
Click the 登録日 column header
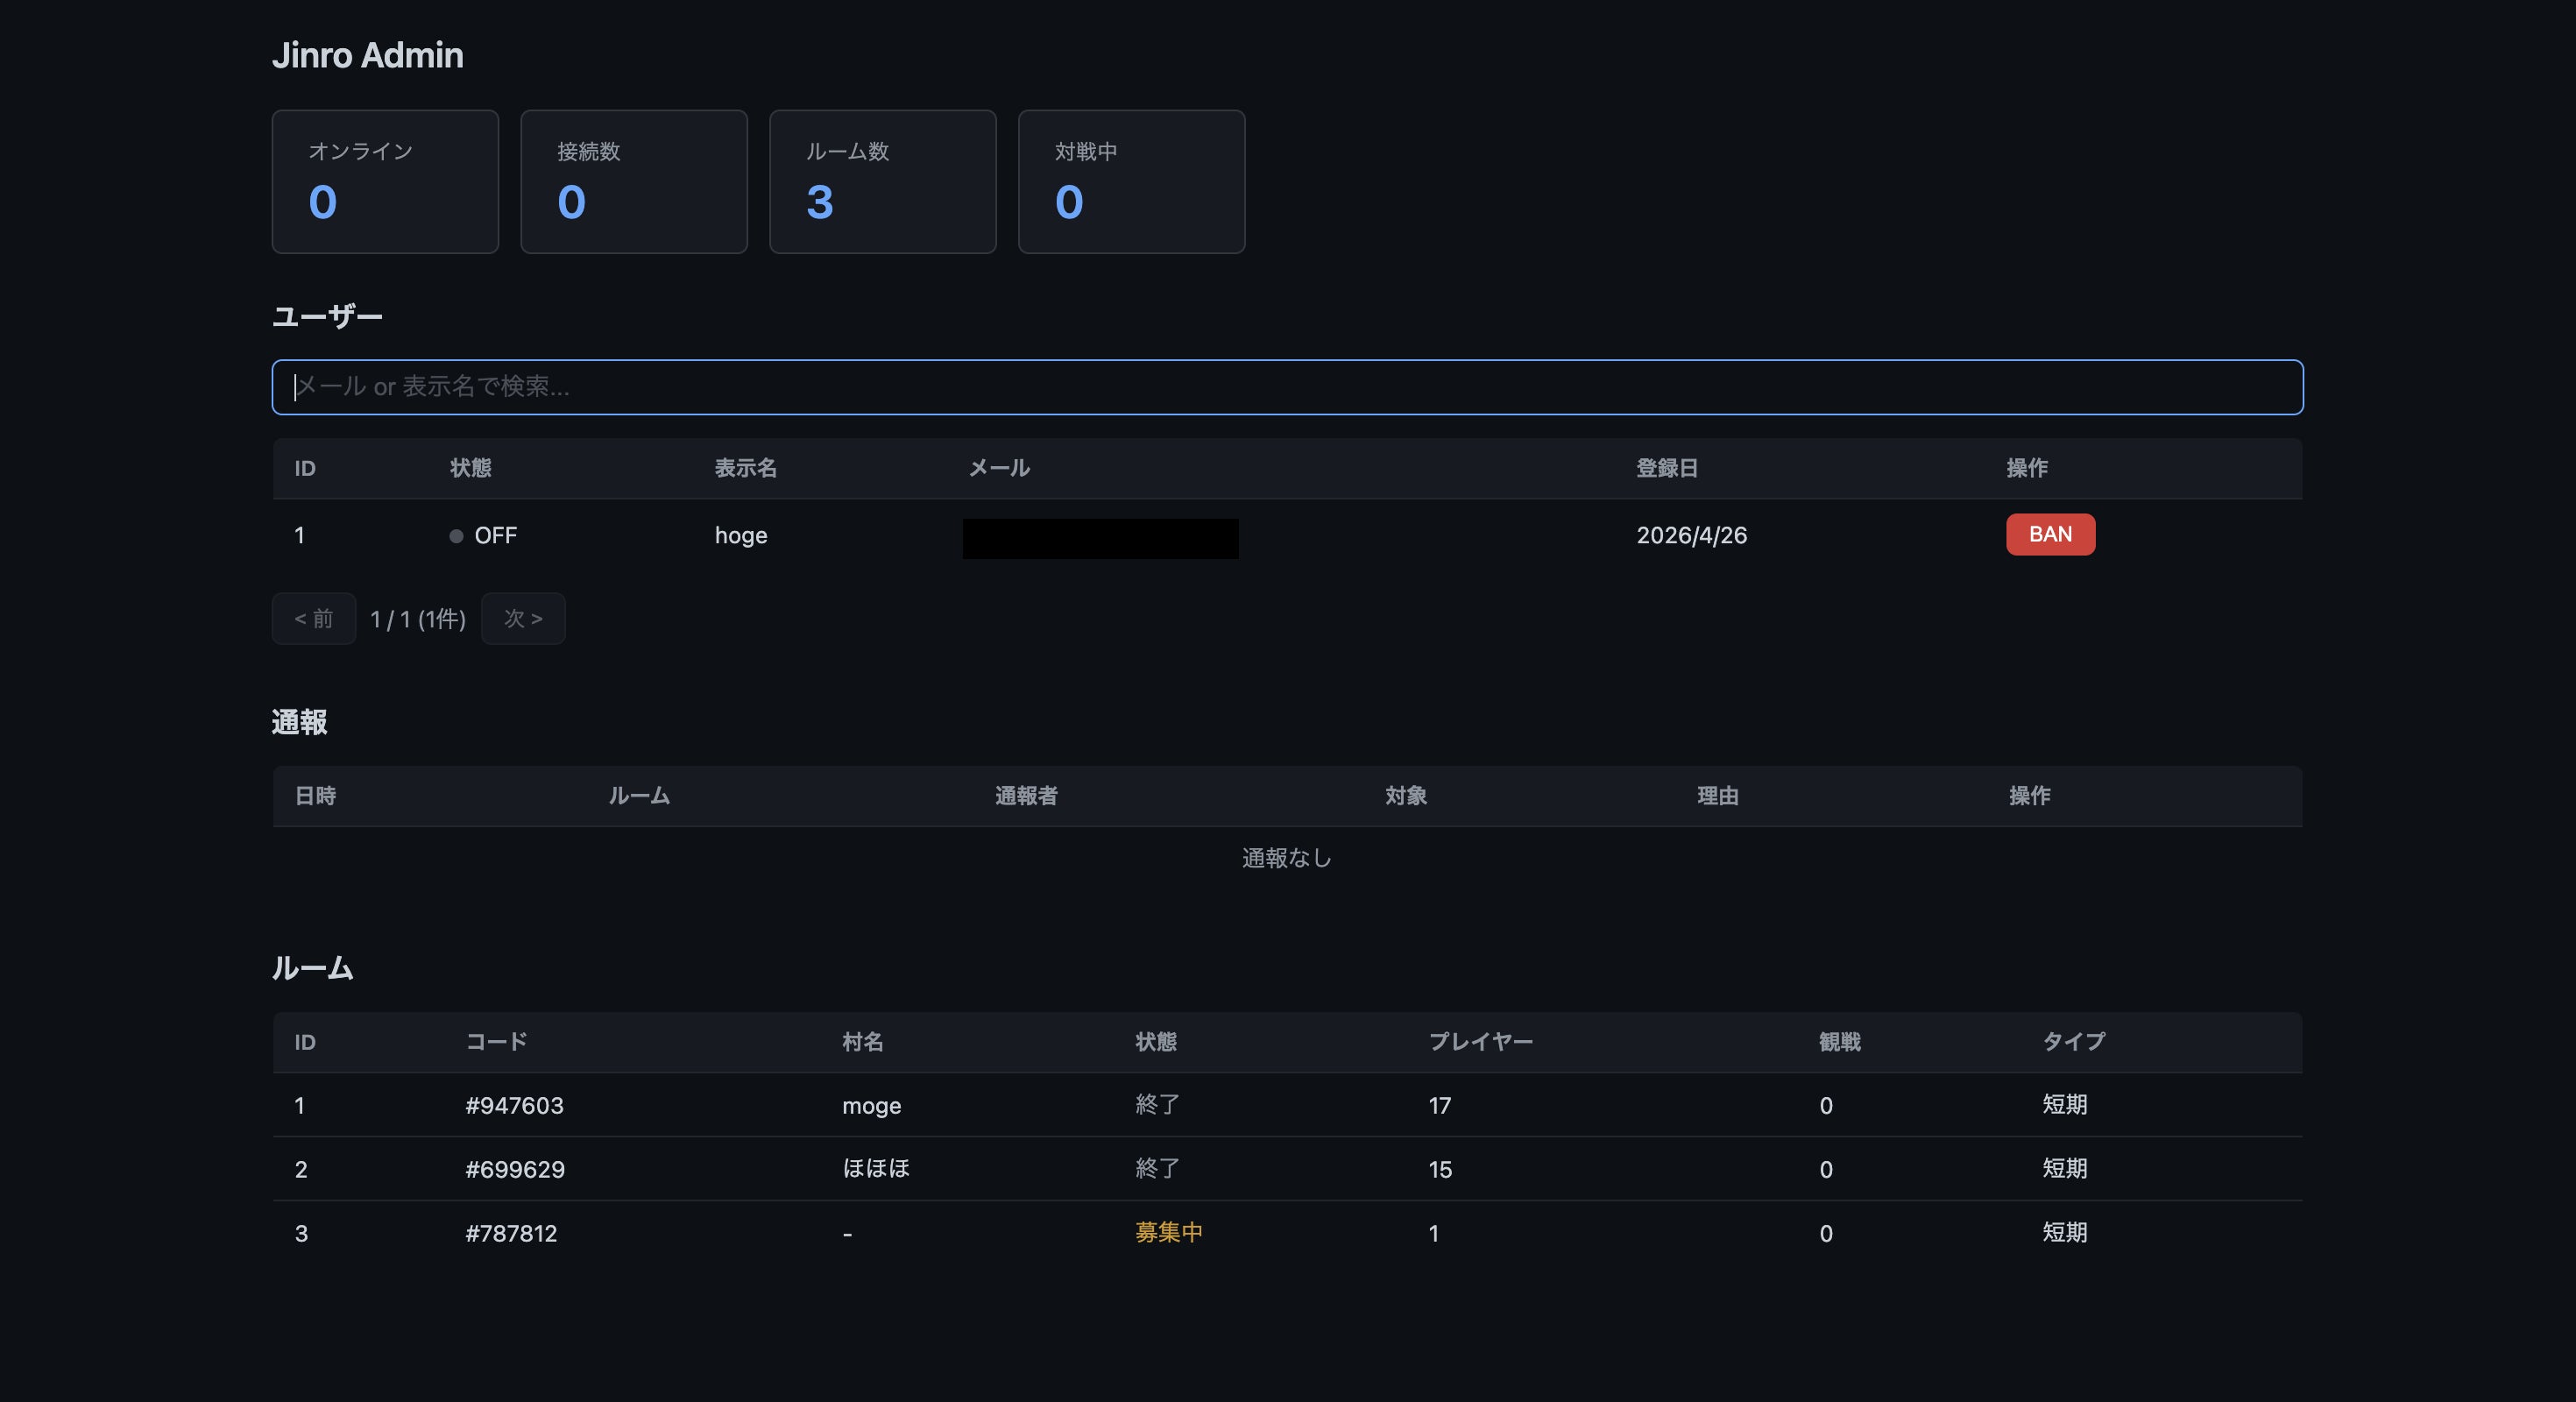(x=1666, y=468)
